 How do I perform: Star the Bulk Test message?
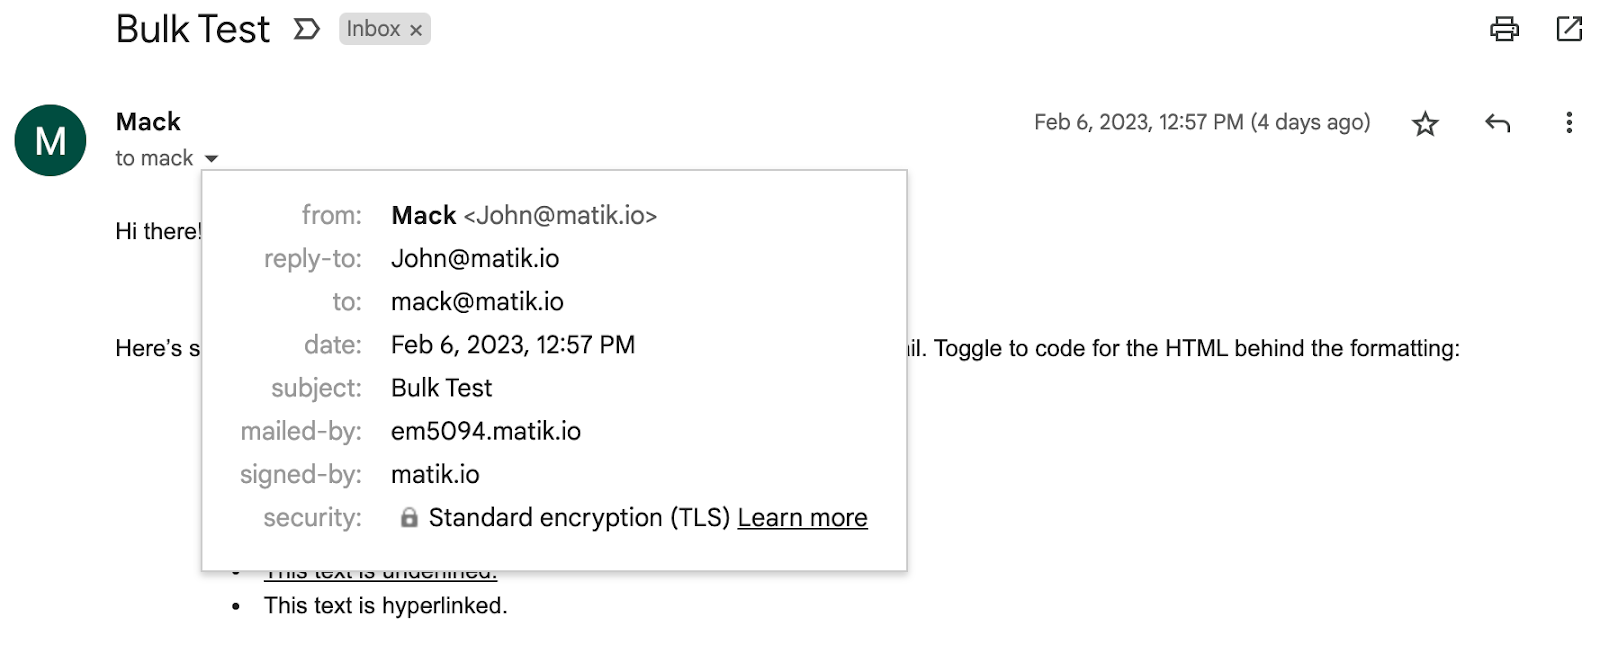[1425, 124]
